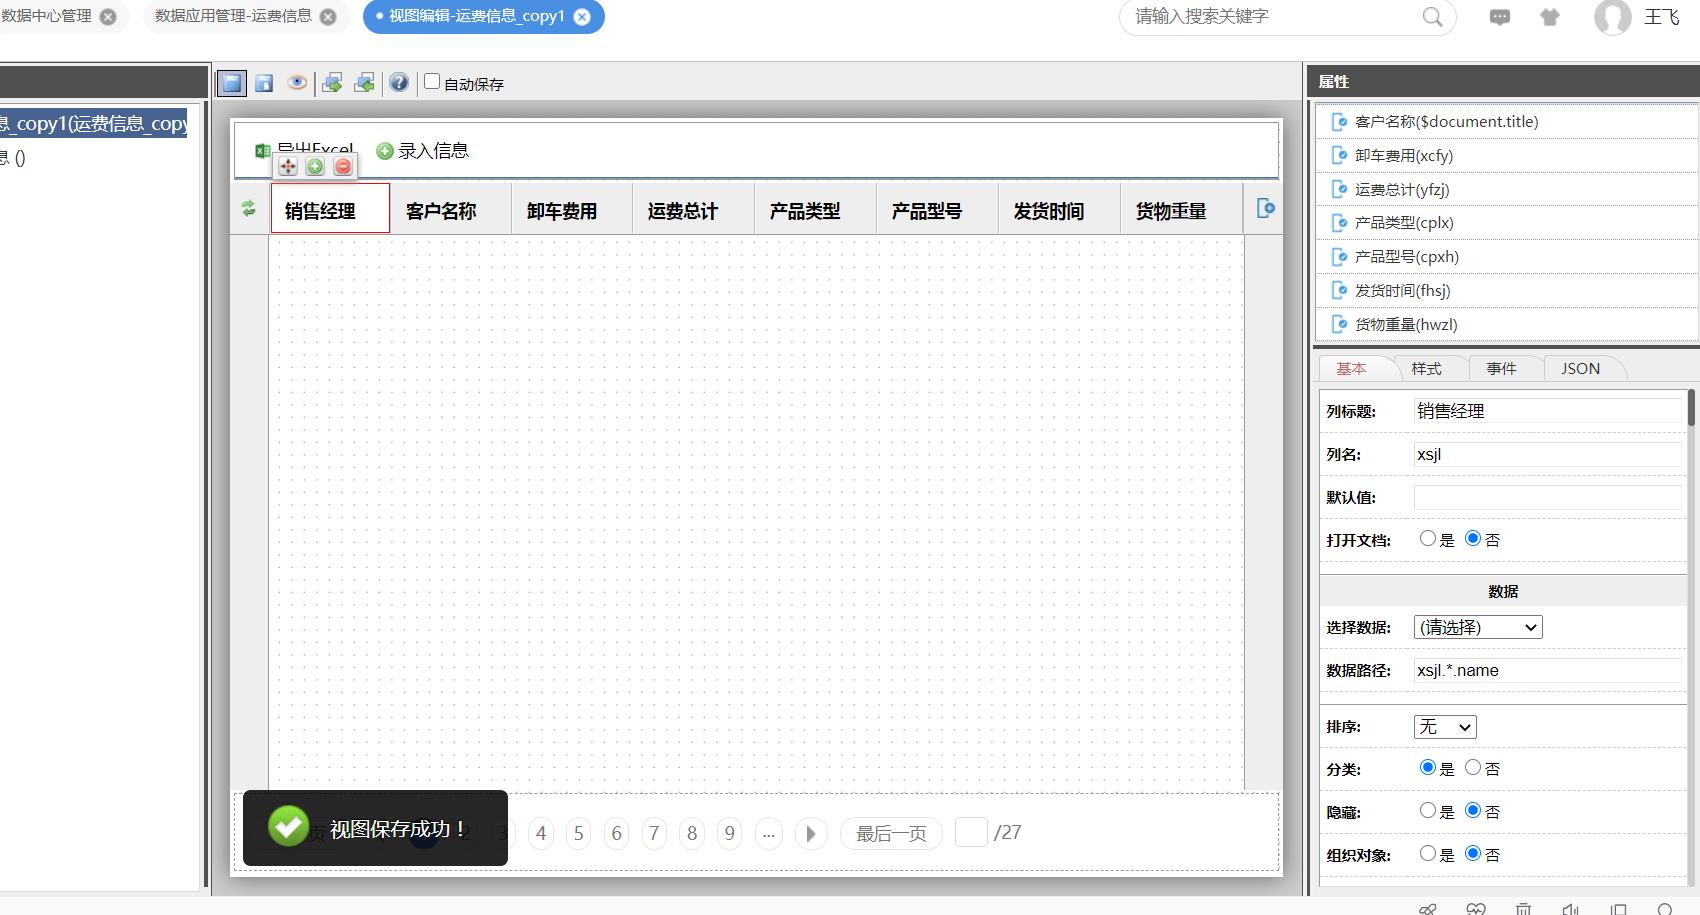Click the 录入信息 button
Image resolution: width=1700 pixels, height=915 pixels.
(424, 150)
